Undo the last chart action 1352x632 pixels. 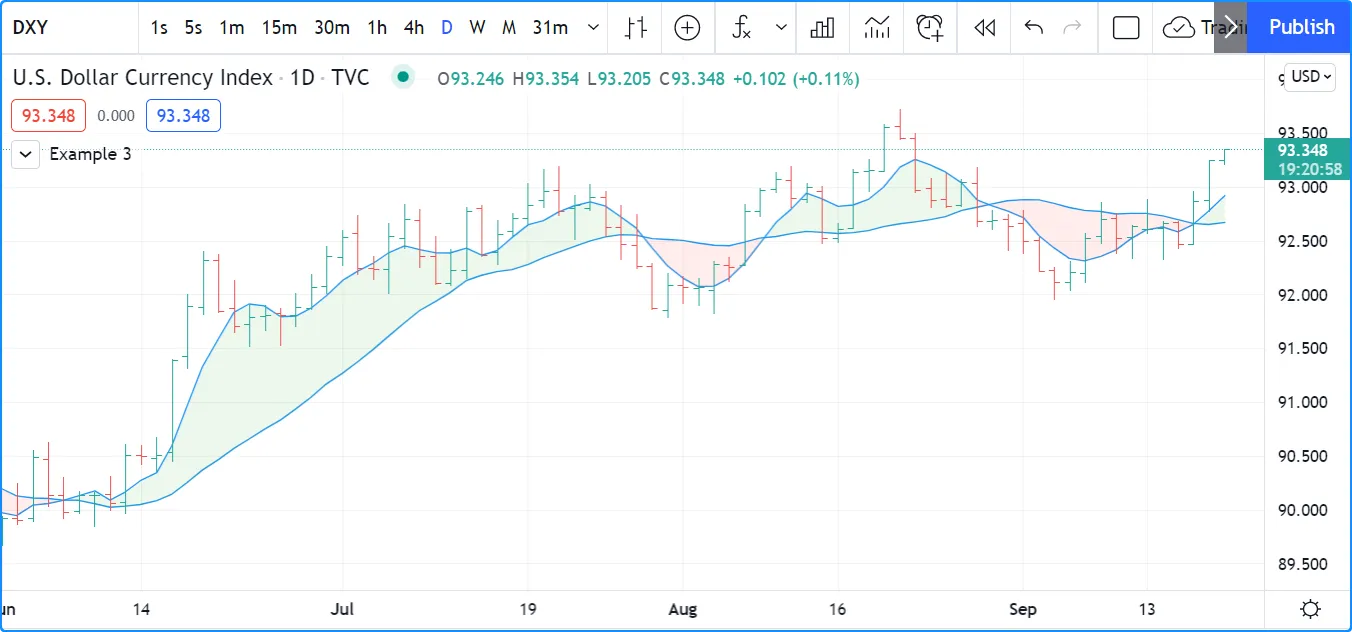point(1034,28)
